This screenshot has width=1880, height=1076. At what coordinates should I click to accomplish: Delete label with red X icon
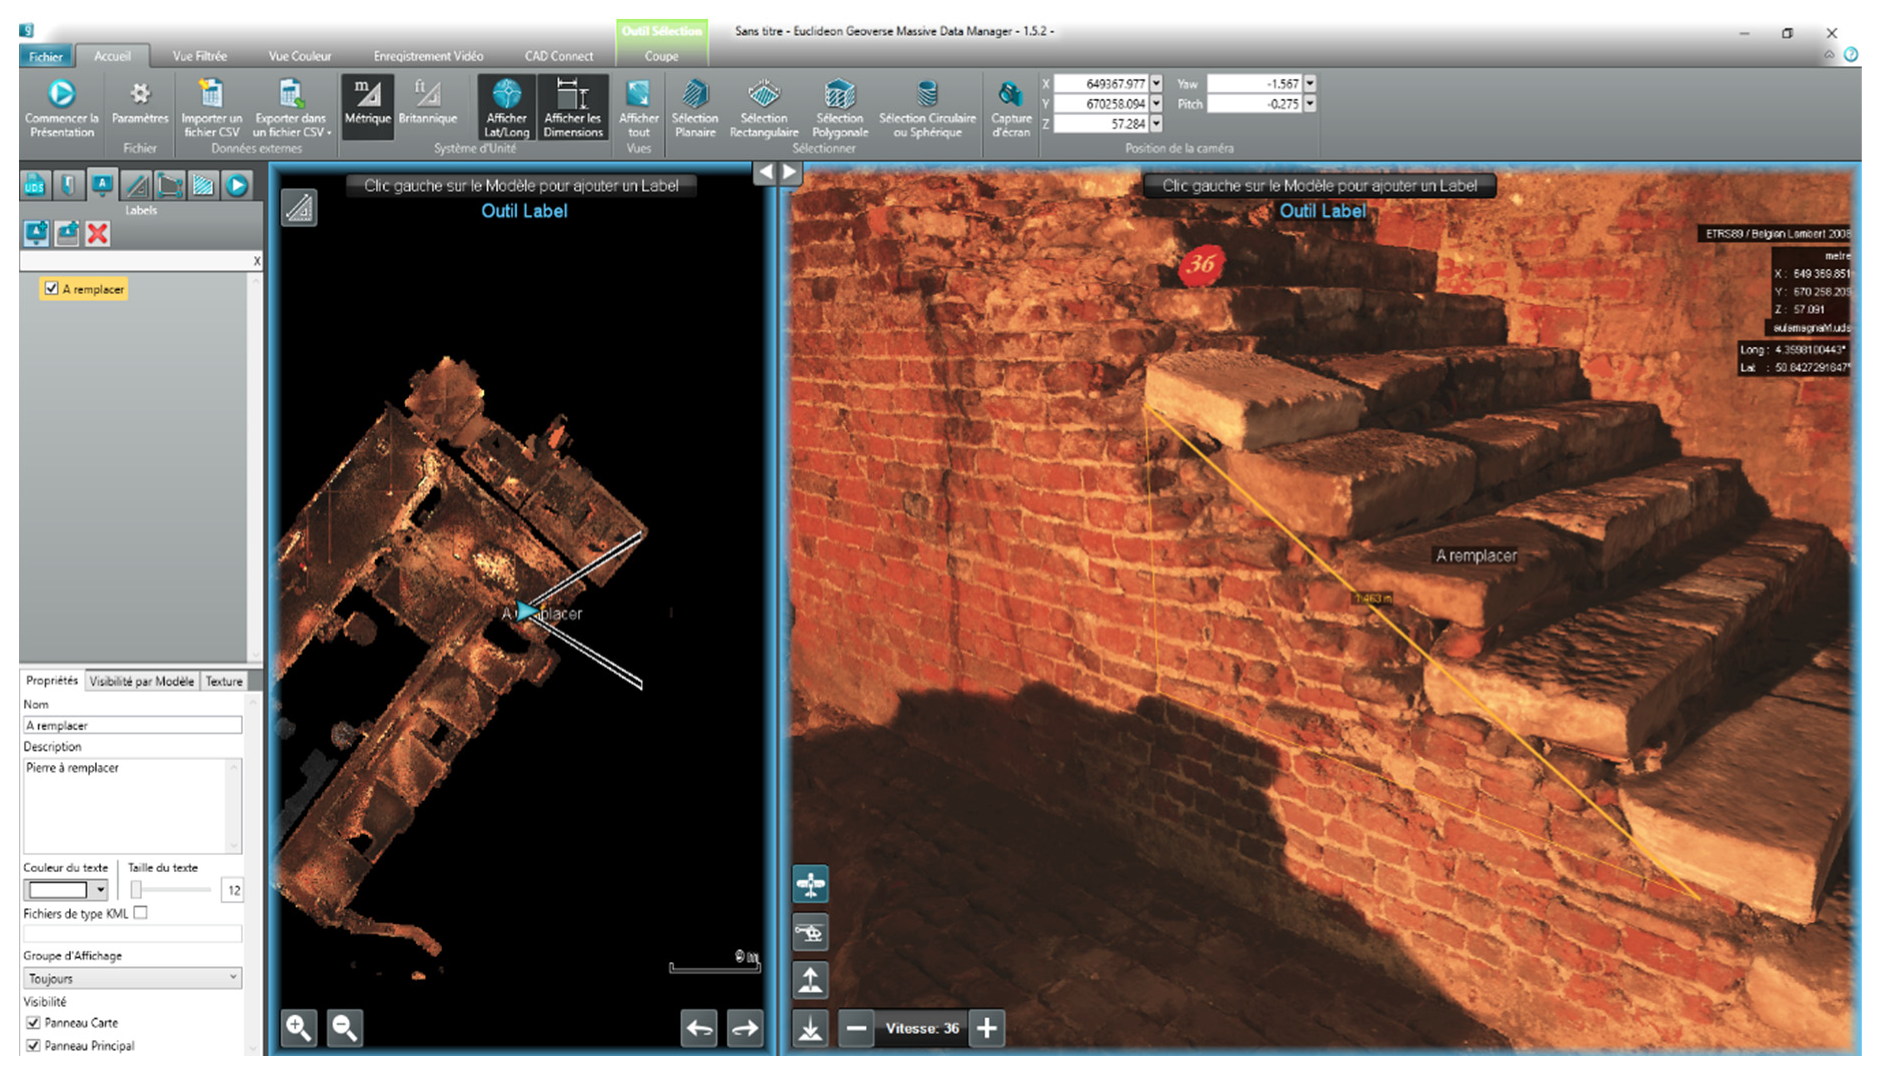[x=97, y=234]
